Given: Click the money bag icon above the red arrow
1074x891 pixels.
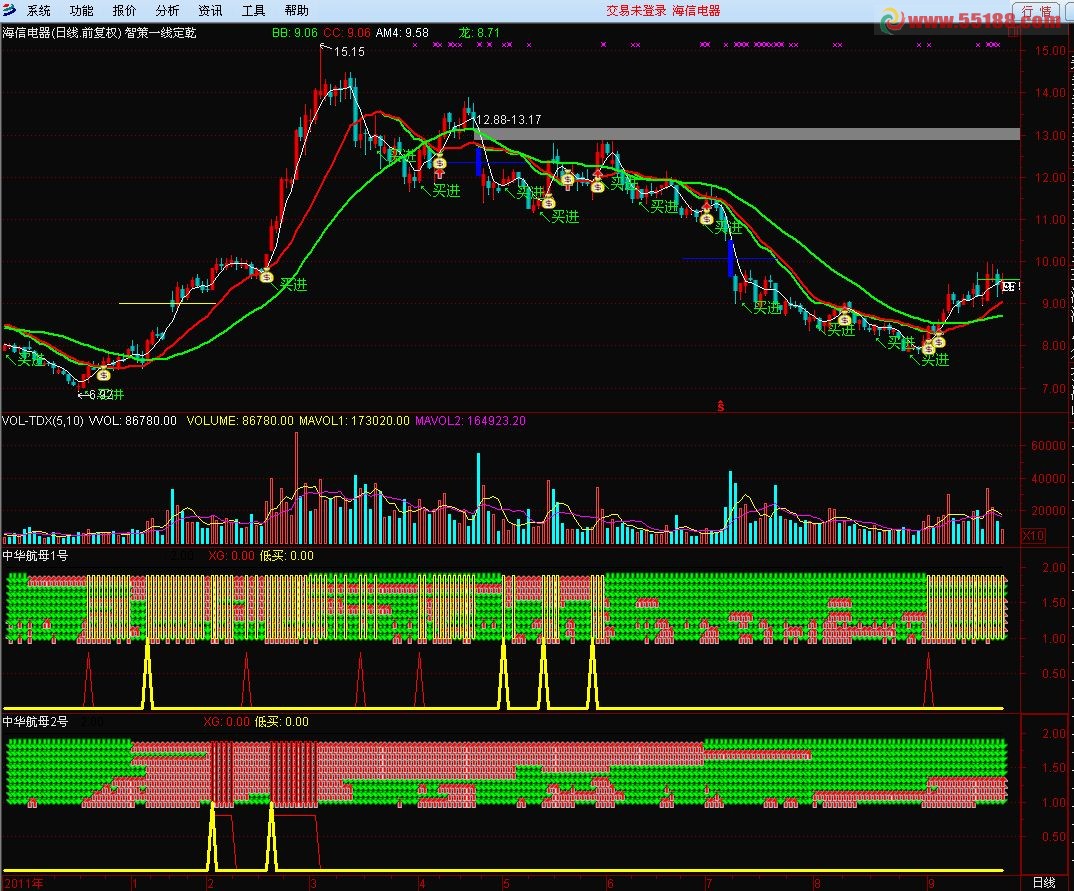Looking at the screenshot, I should [x=440, y=162].
